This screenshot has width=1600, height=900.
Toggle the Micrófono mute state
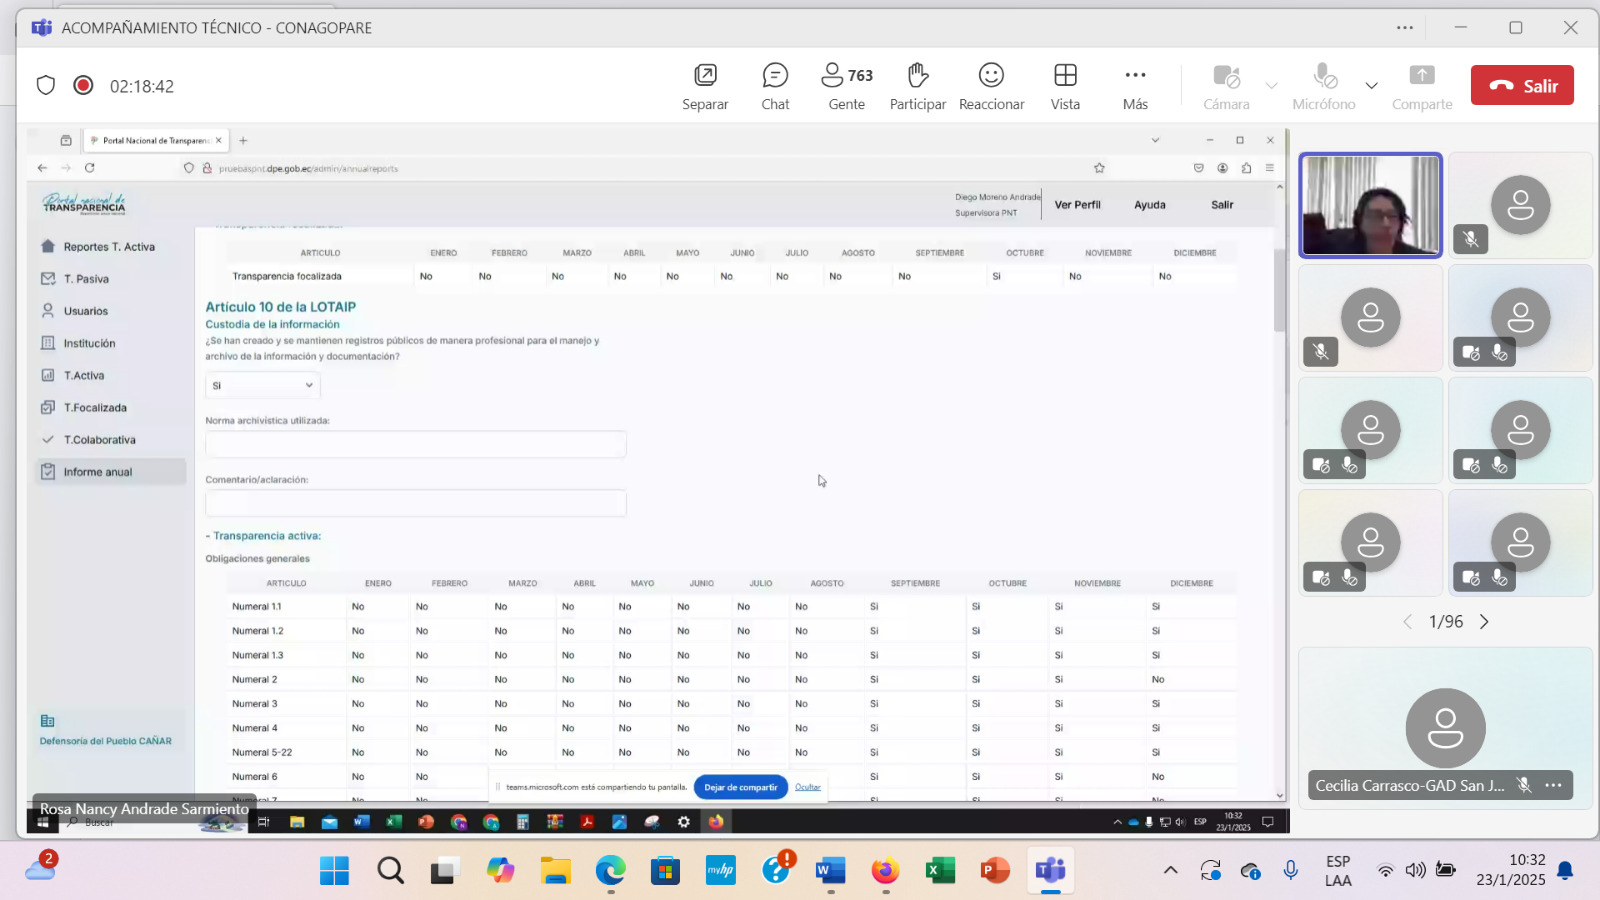point(1324,77)
